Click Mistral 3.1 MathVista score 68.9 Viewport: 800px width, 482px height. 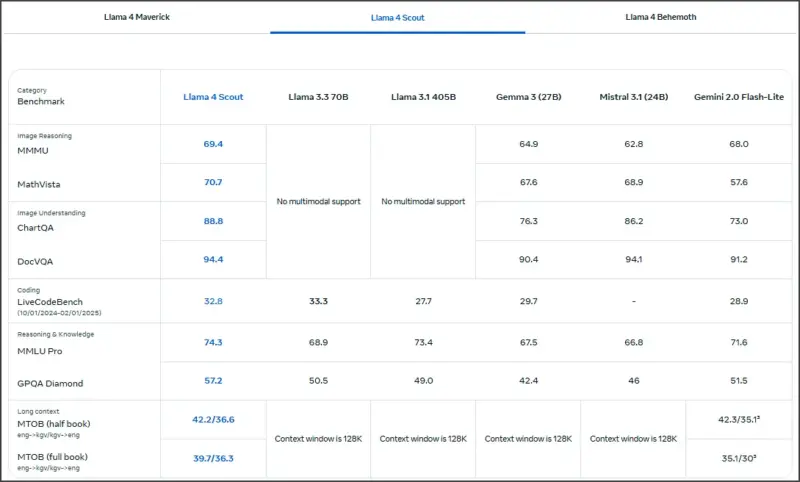634,182
